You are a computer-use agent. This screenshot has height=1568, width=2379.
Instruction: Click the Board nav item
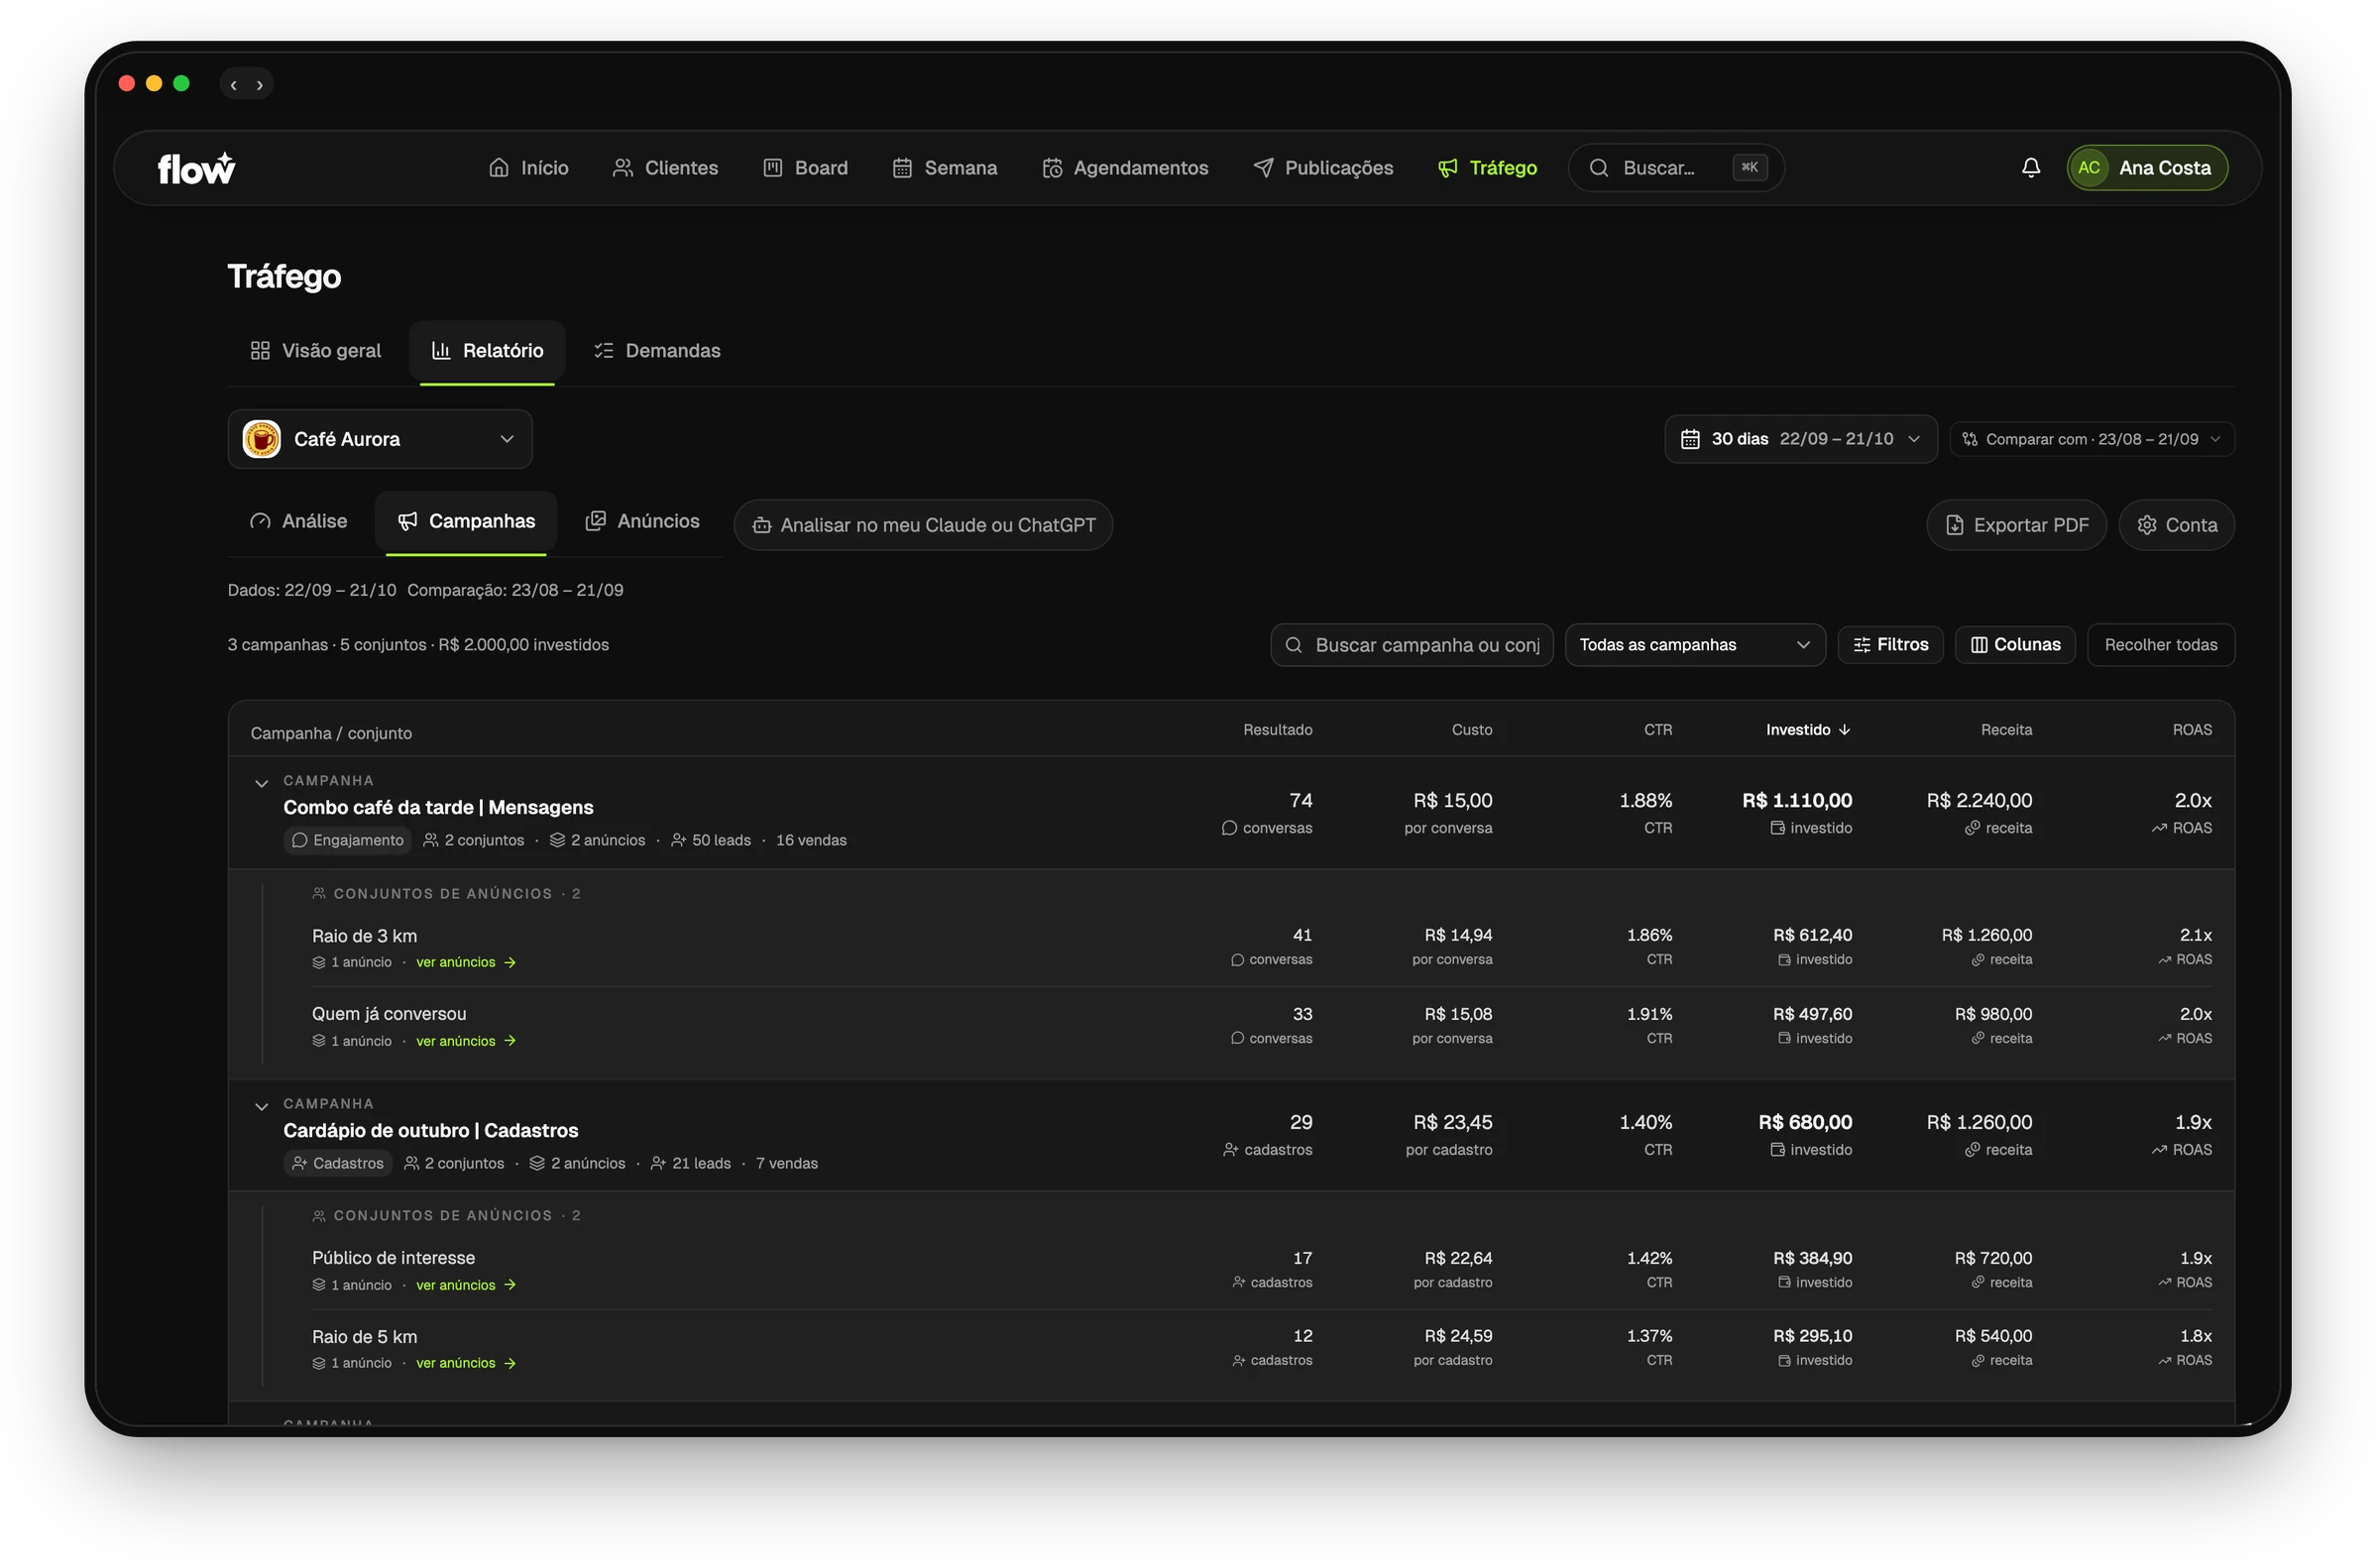(805, 168)
